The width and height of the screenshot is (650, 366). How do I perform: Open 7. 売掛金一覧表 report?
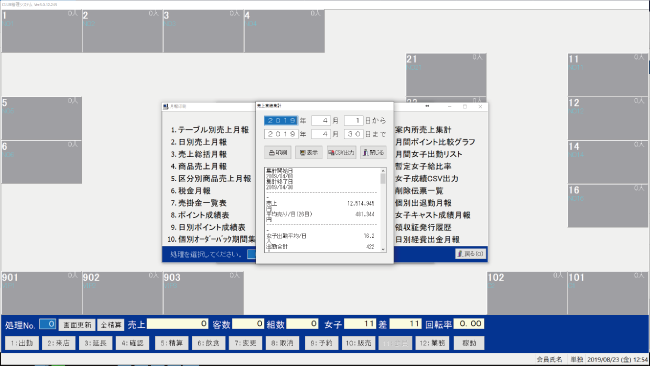(x=199, y=203)
